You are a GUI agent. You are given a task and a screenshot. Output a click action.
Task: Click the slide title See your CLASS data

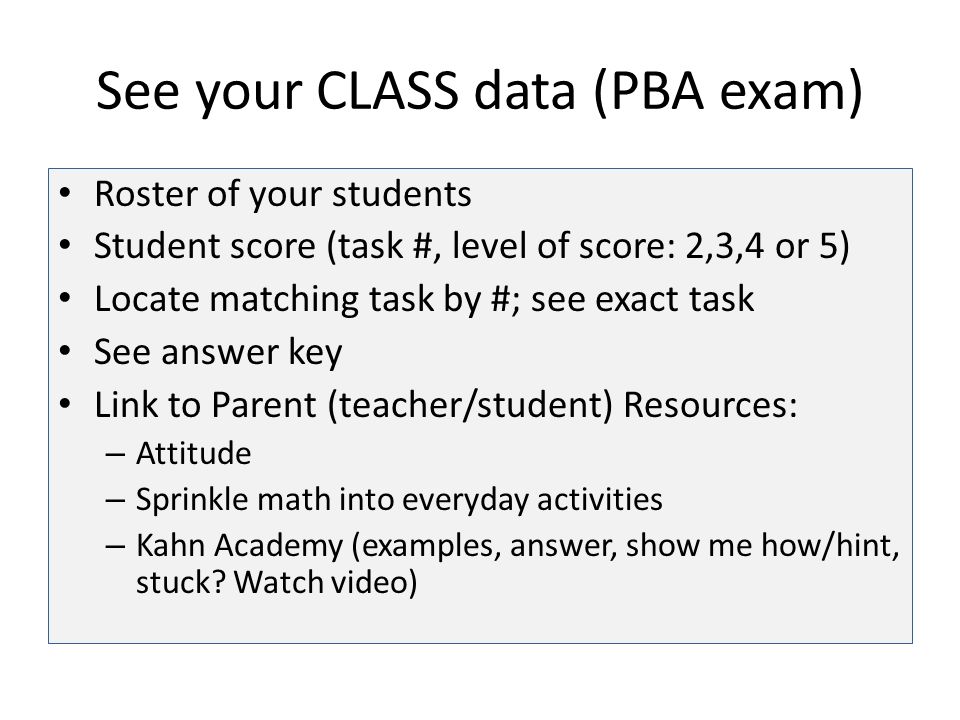[x=479, y=91]
